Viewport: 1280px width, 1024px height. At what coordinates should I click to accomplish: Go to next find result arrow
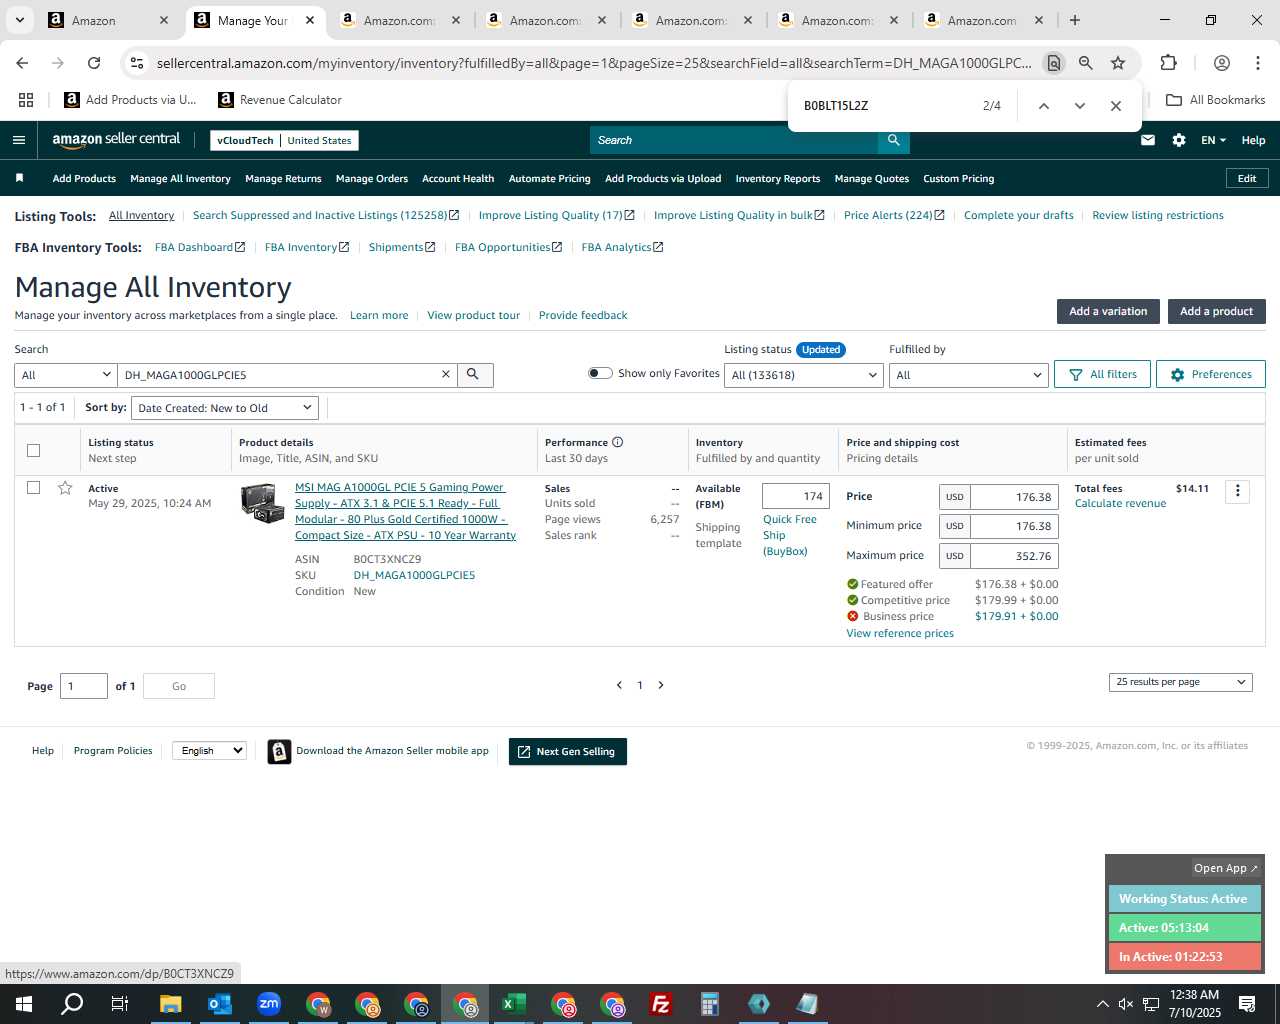pyautogui.click(x=1080, y=106)
